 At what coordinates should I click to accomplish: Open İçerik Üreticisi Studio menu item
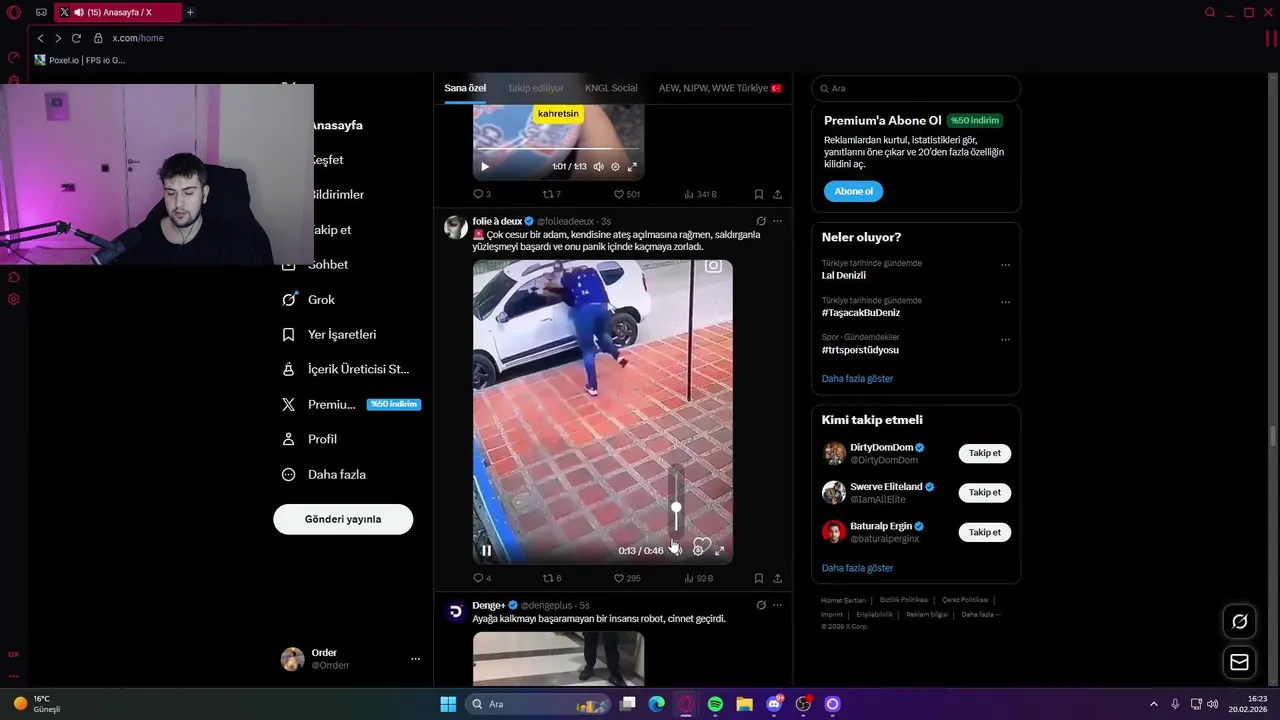pyautogui.click(x=346, y=369)
